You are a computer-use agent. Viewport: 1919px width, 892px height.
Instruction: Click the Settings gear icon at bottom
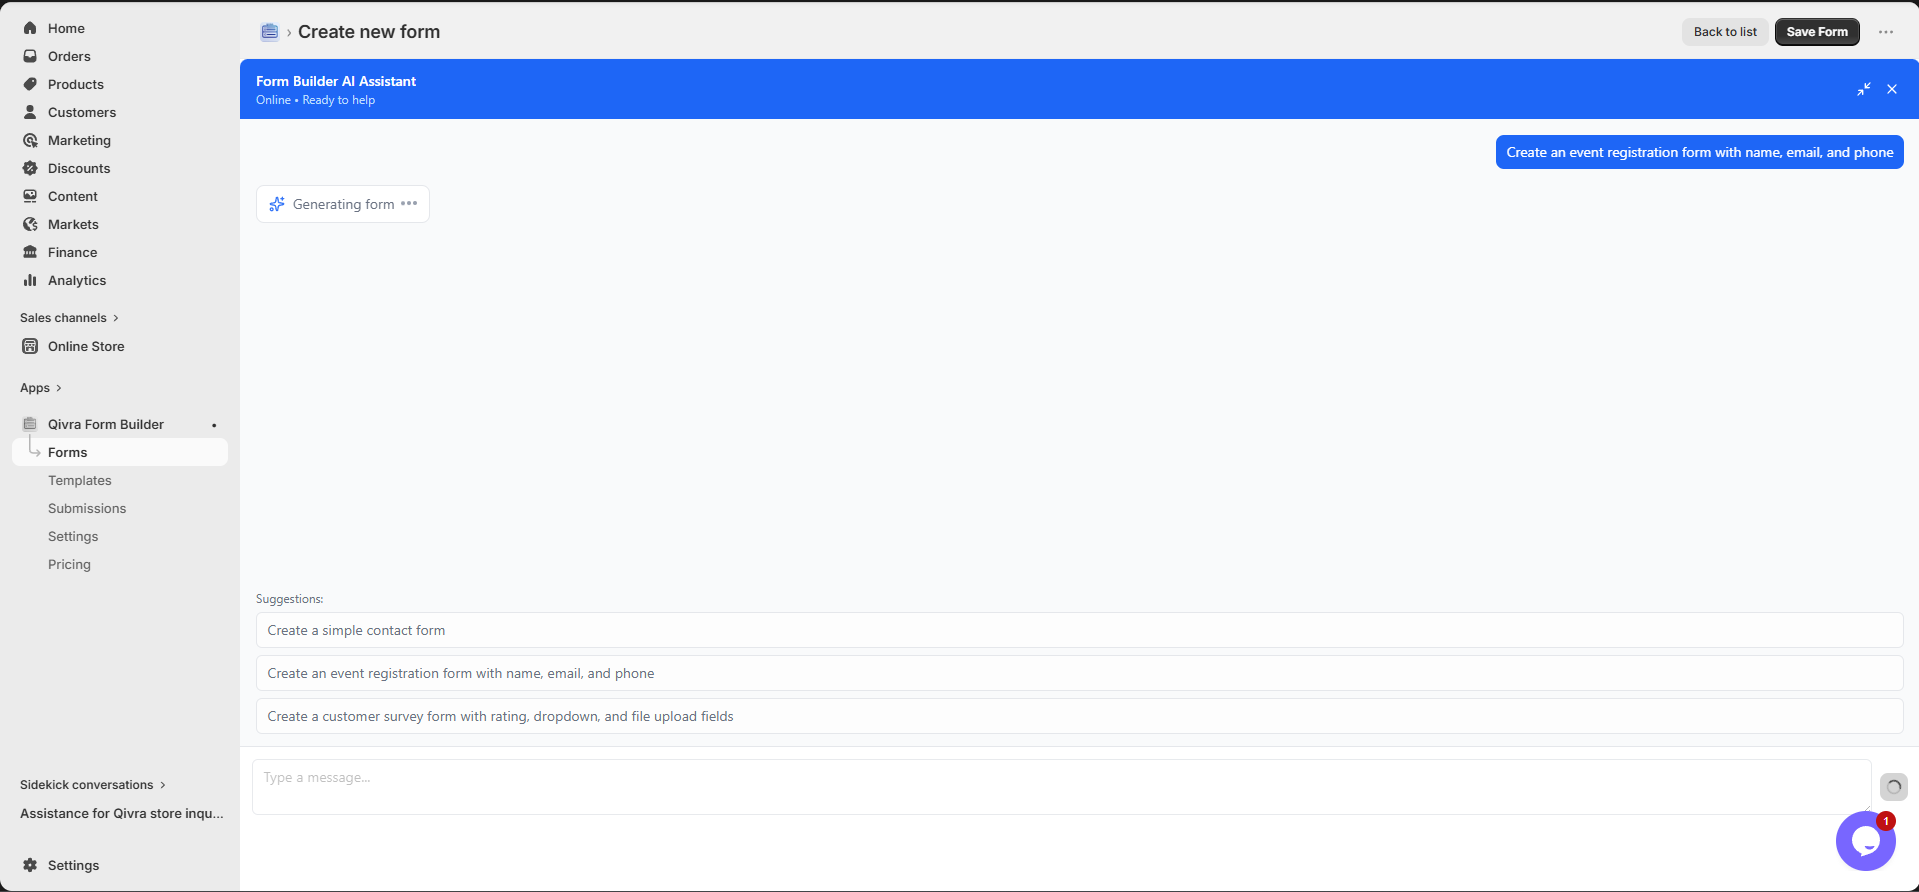tap(30, 865)
